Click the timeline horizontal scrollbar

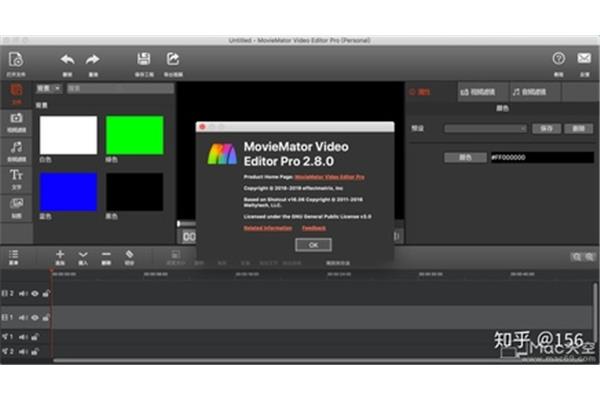[x=324, y=361]
